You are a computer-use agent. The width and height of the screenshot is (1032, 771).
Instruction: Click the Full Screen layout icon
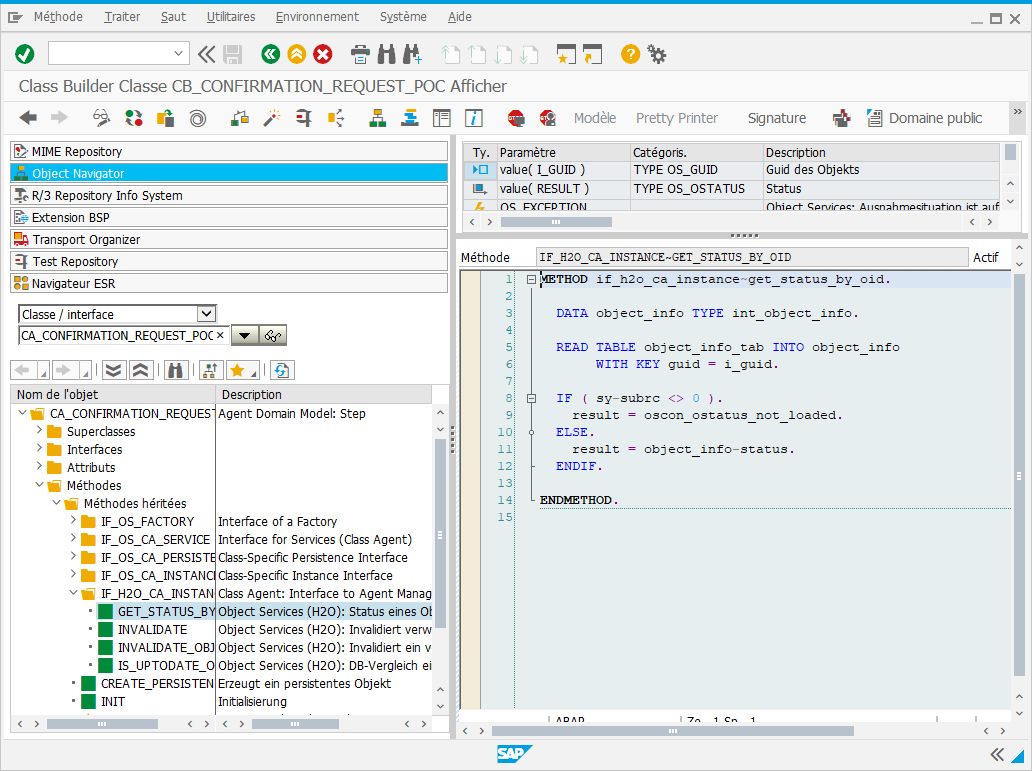click(442, 118)
